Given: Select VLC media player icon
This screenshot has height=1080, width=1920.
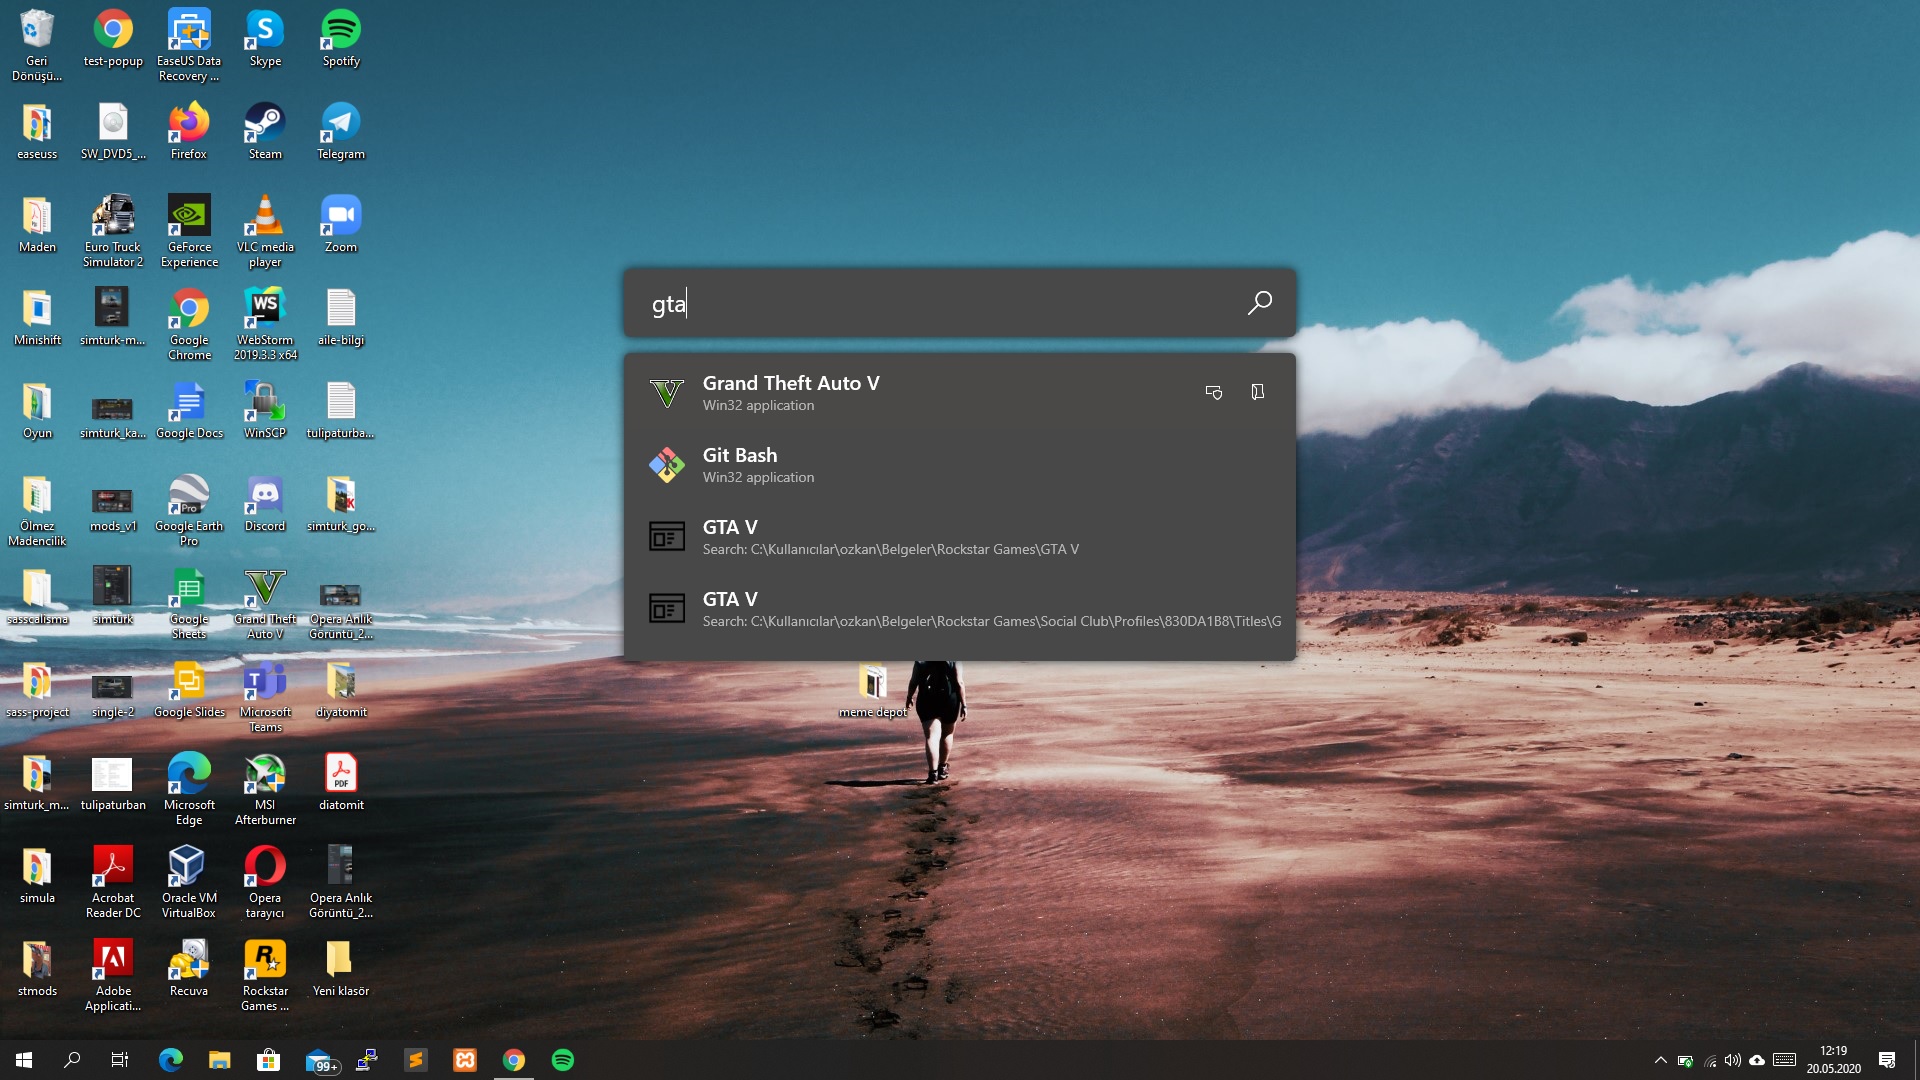Looking at the screenshot, I should coord(265,232).
